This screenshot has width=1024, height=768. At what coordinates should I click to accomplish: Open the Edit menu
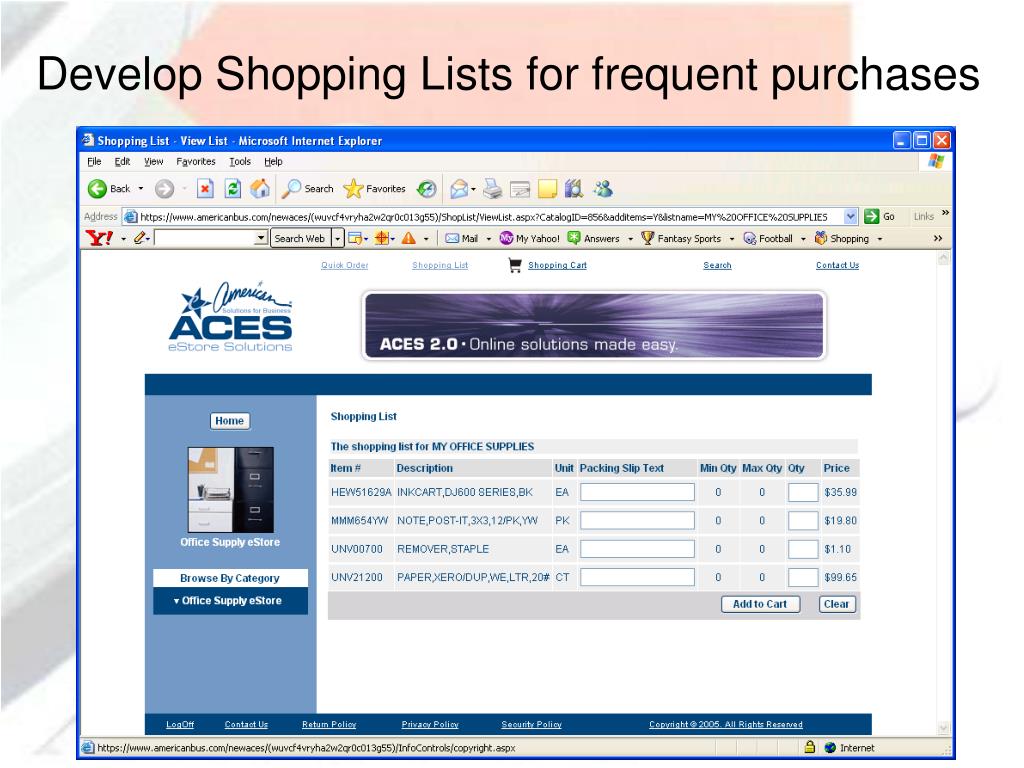click(x=122, y=161)
